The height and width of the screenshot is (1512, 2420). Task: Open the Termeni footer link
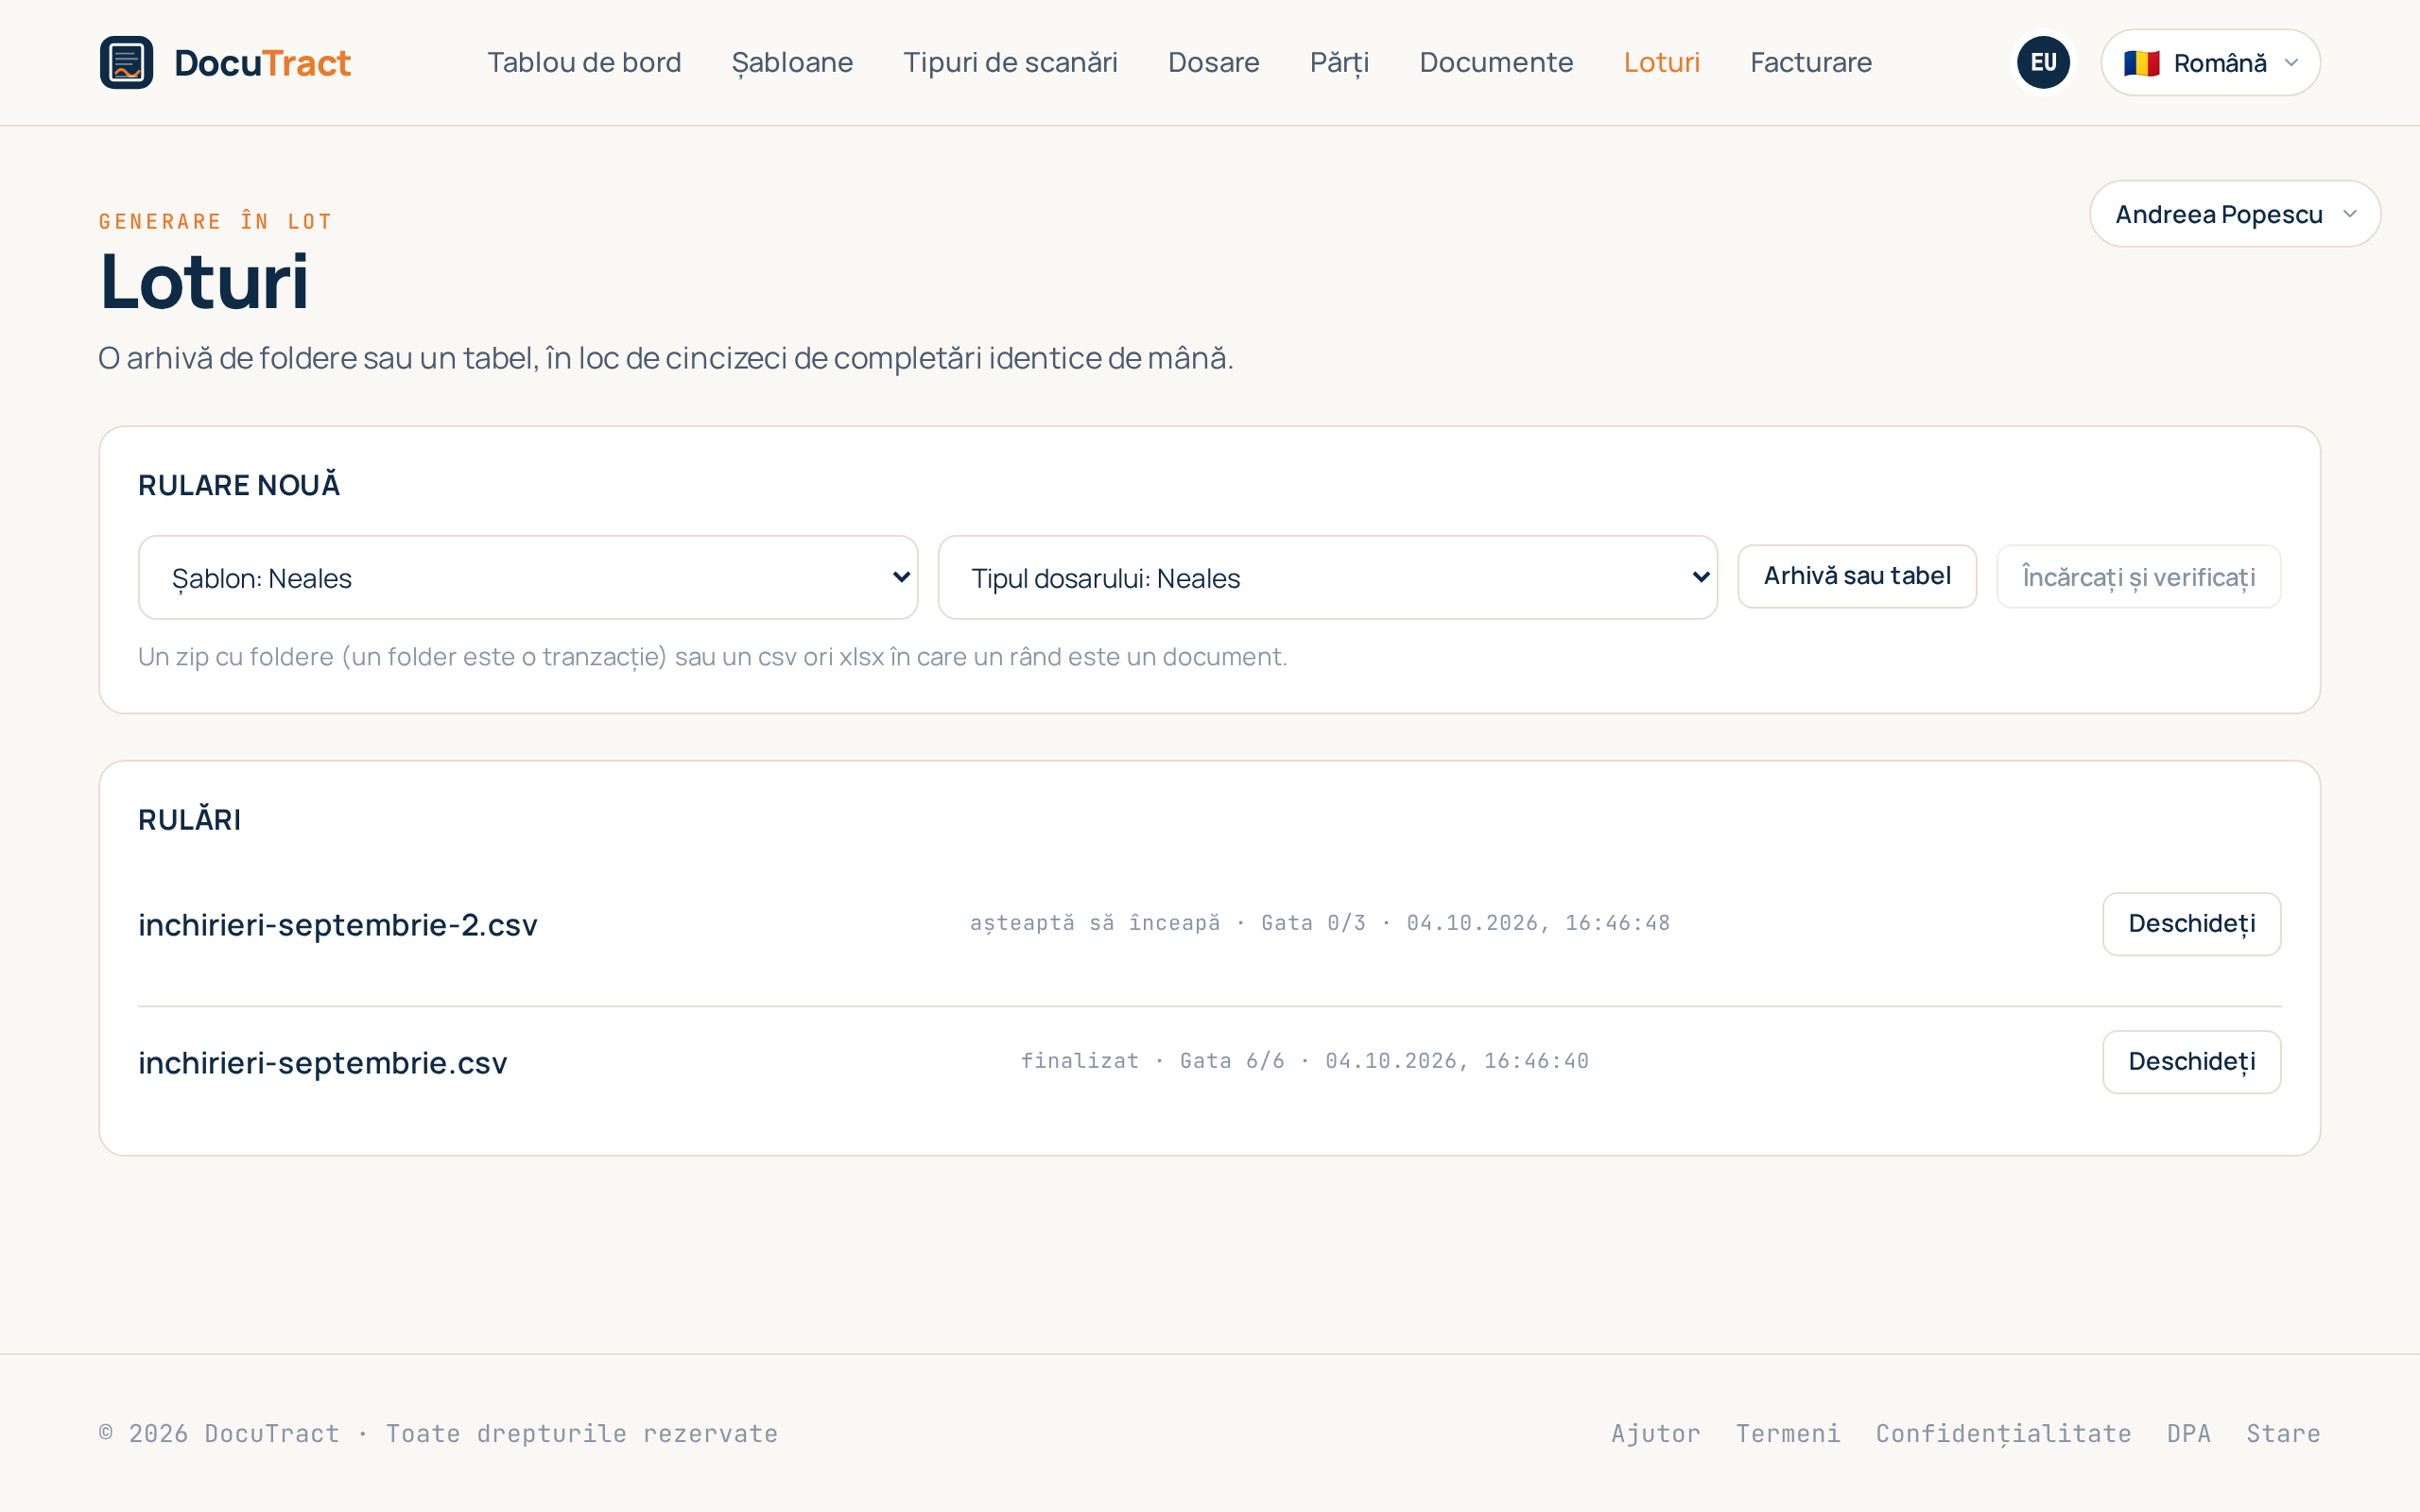click(1787, 1433)
